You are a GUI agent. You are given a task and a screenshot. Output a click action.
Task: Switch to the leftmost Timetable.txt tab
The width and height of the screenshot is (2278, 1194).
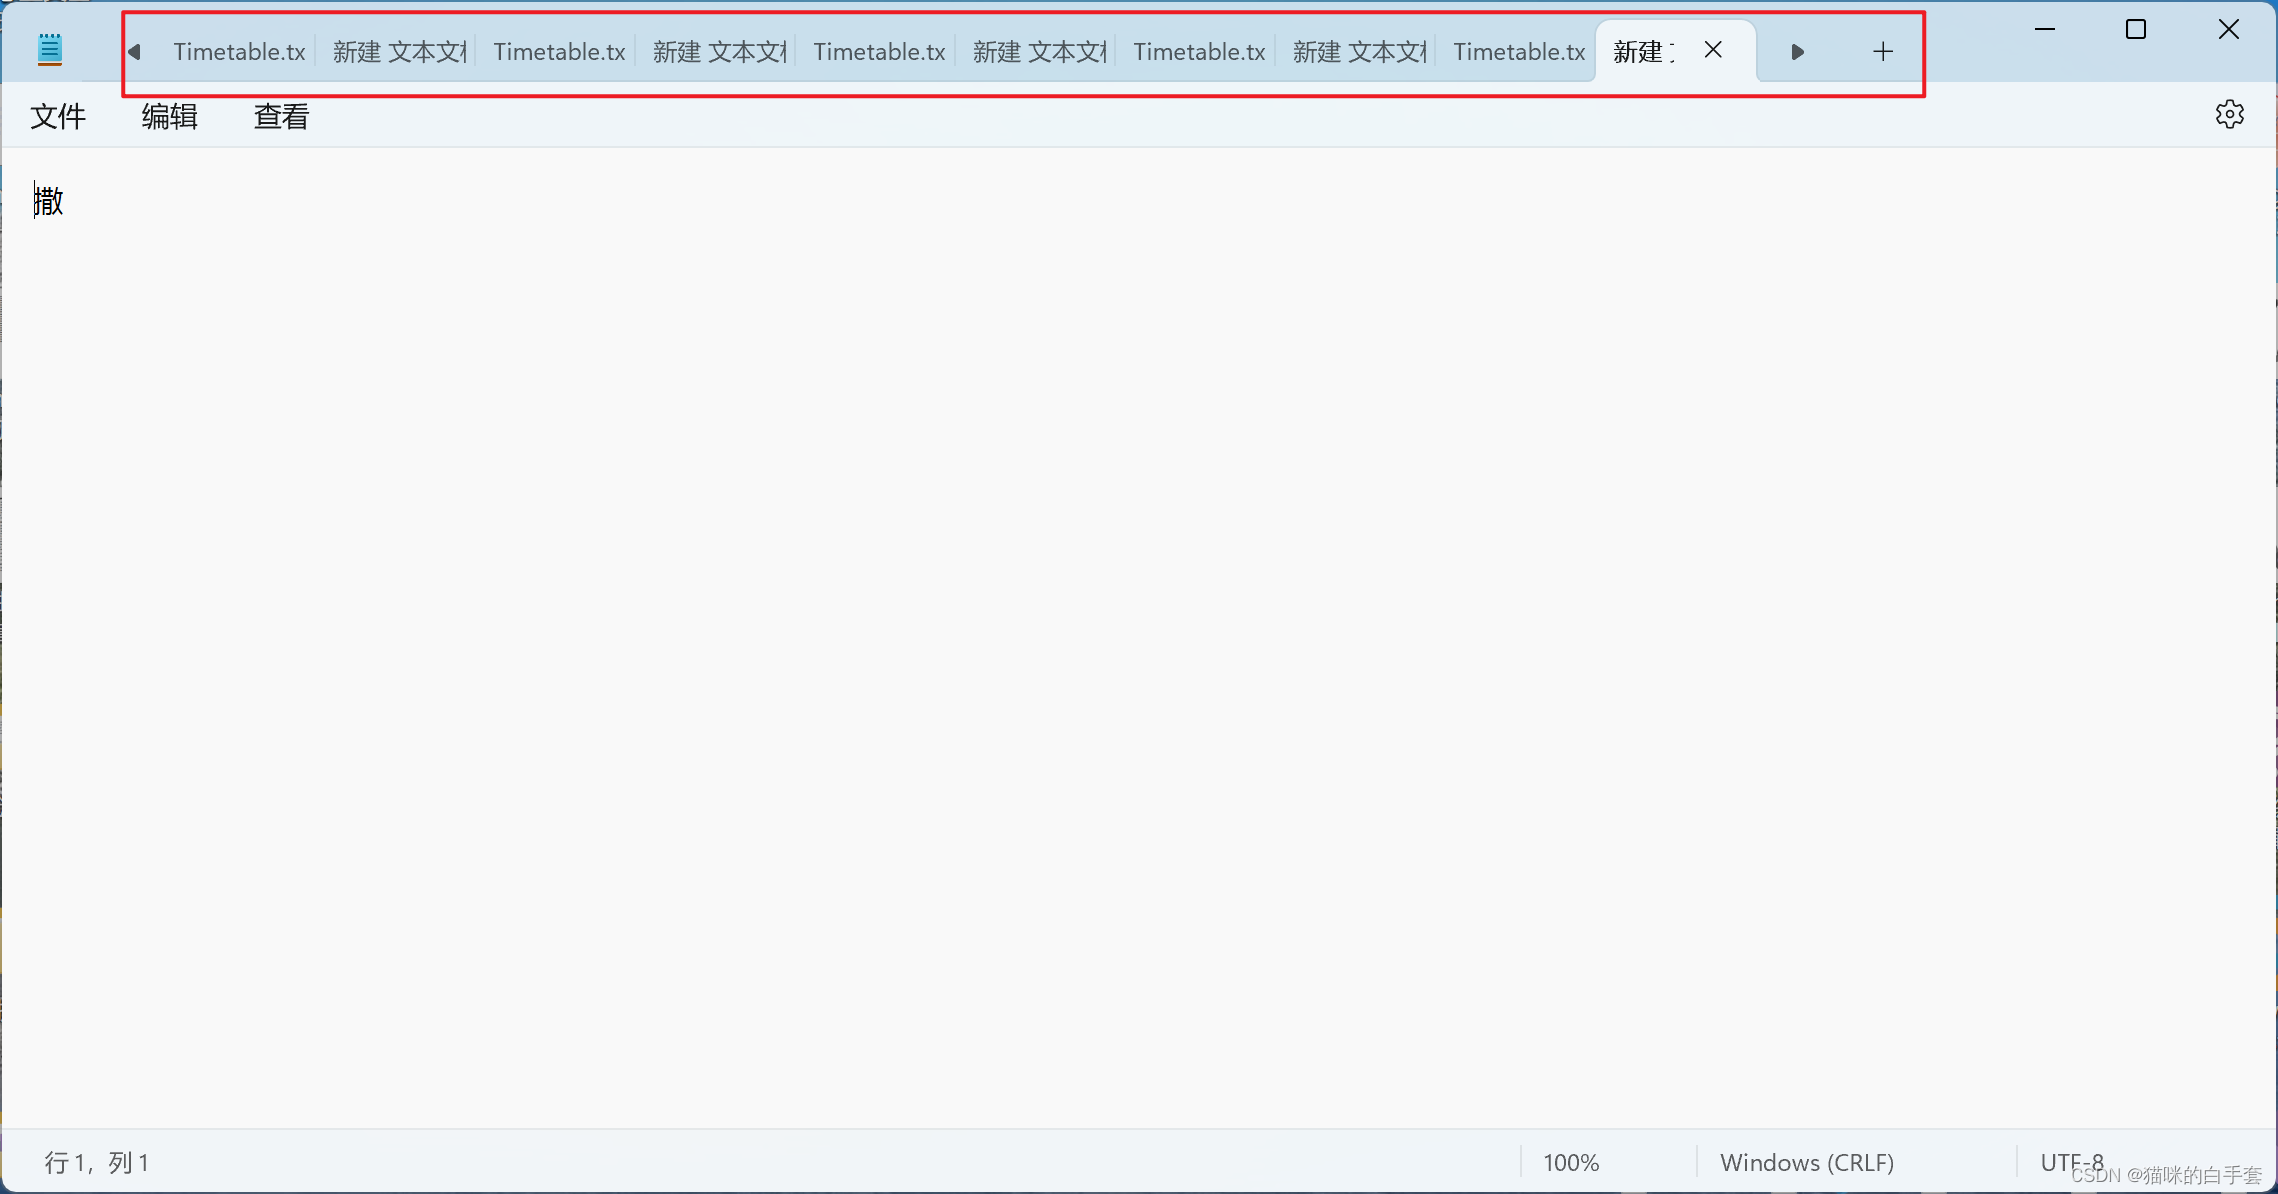coord(239,52)
